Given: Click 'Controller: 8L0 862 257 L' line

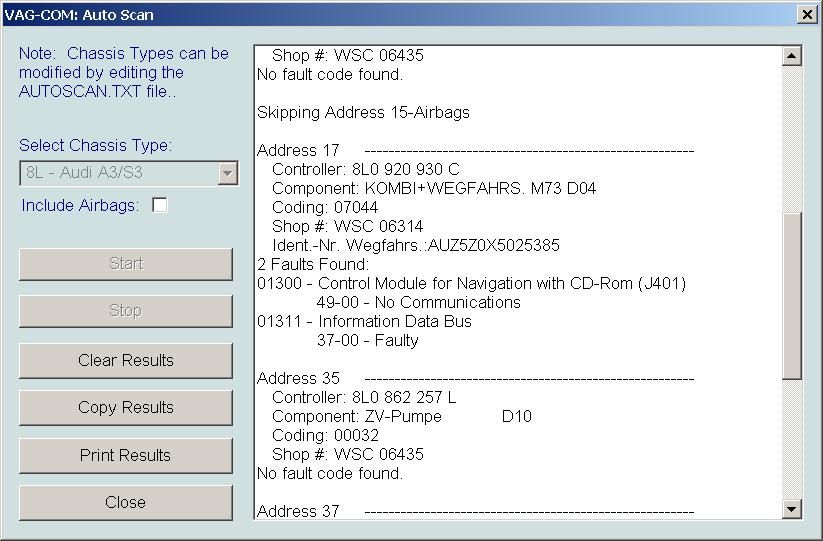Looking at the screenshot, I should coord(364,397).
